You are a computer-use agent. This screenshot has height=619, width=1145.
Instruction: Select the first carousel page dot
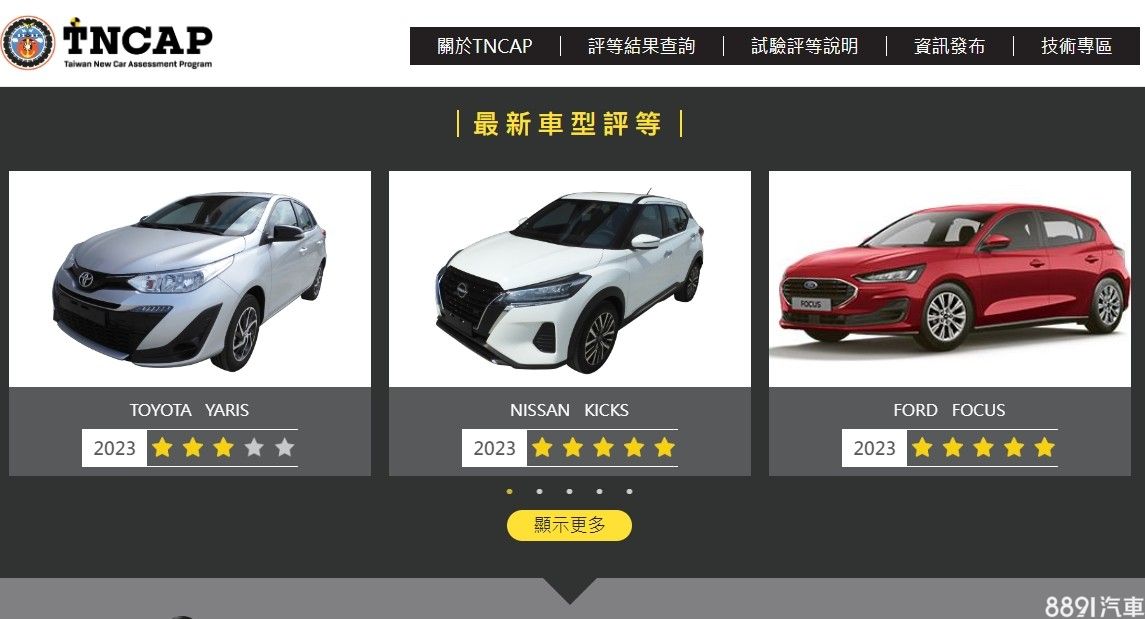510,491
